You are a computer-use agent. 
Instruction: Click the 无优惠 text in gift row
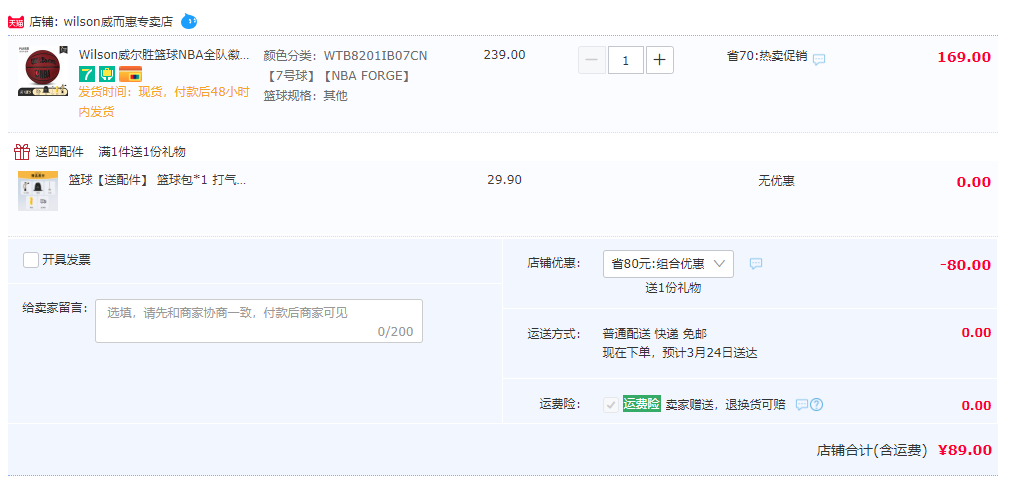777,181
